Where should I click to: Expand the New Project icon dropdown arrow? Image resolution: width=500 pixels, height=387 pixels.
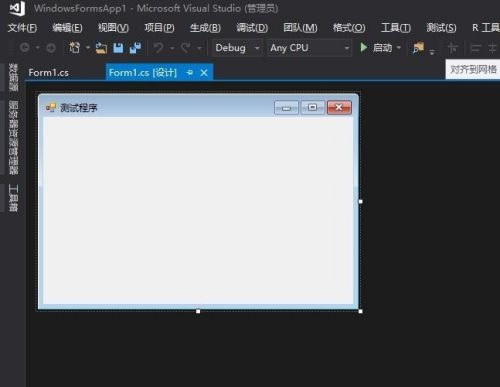pyautogui.click(x=88, y=48)
